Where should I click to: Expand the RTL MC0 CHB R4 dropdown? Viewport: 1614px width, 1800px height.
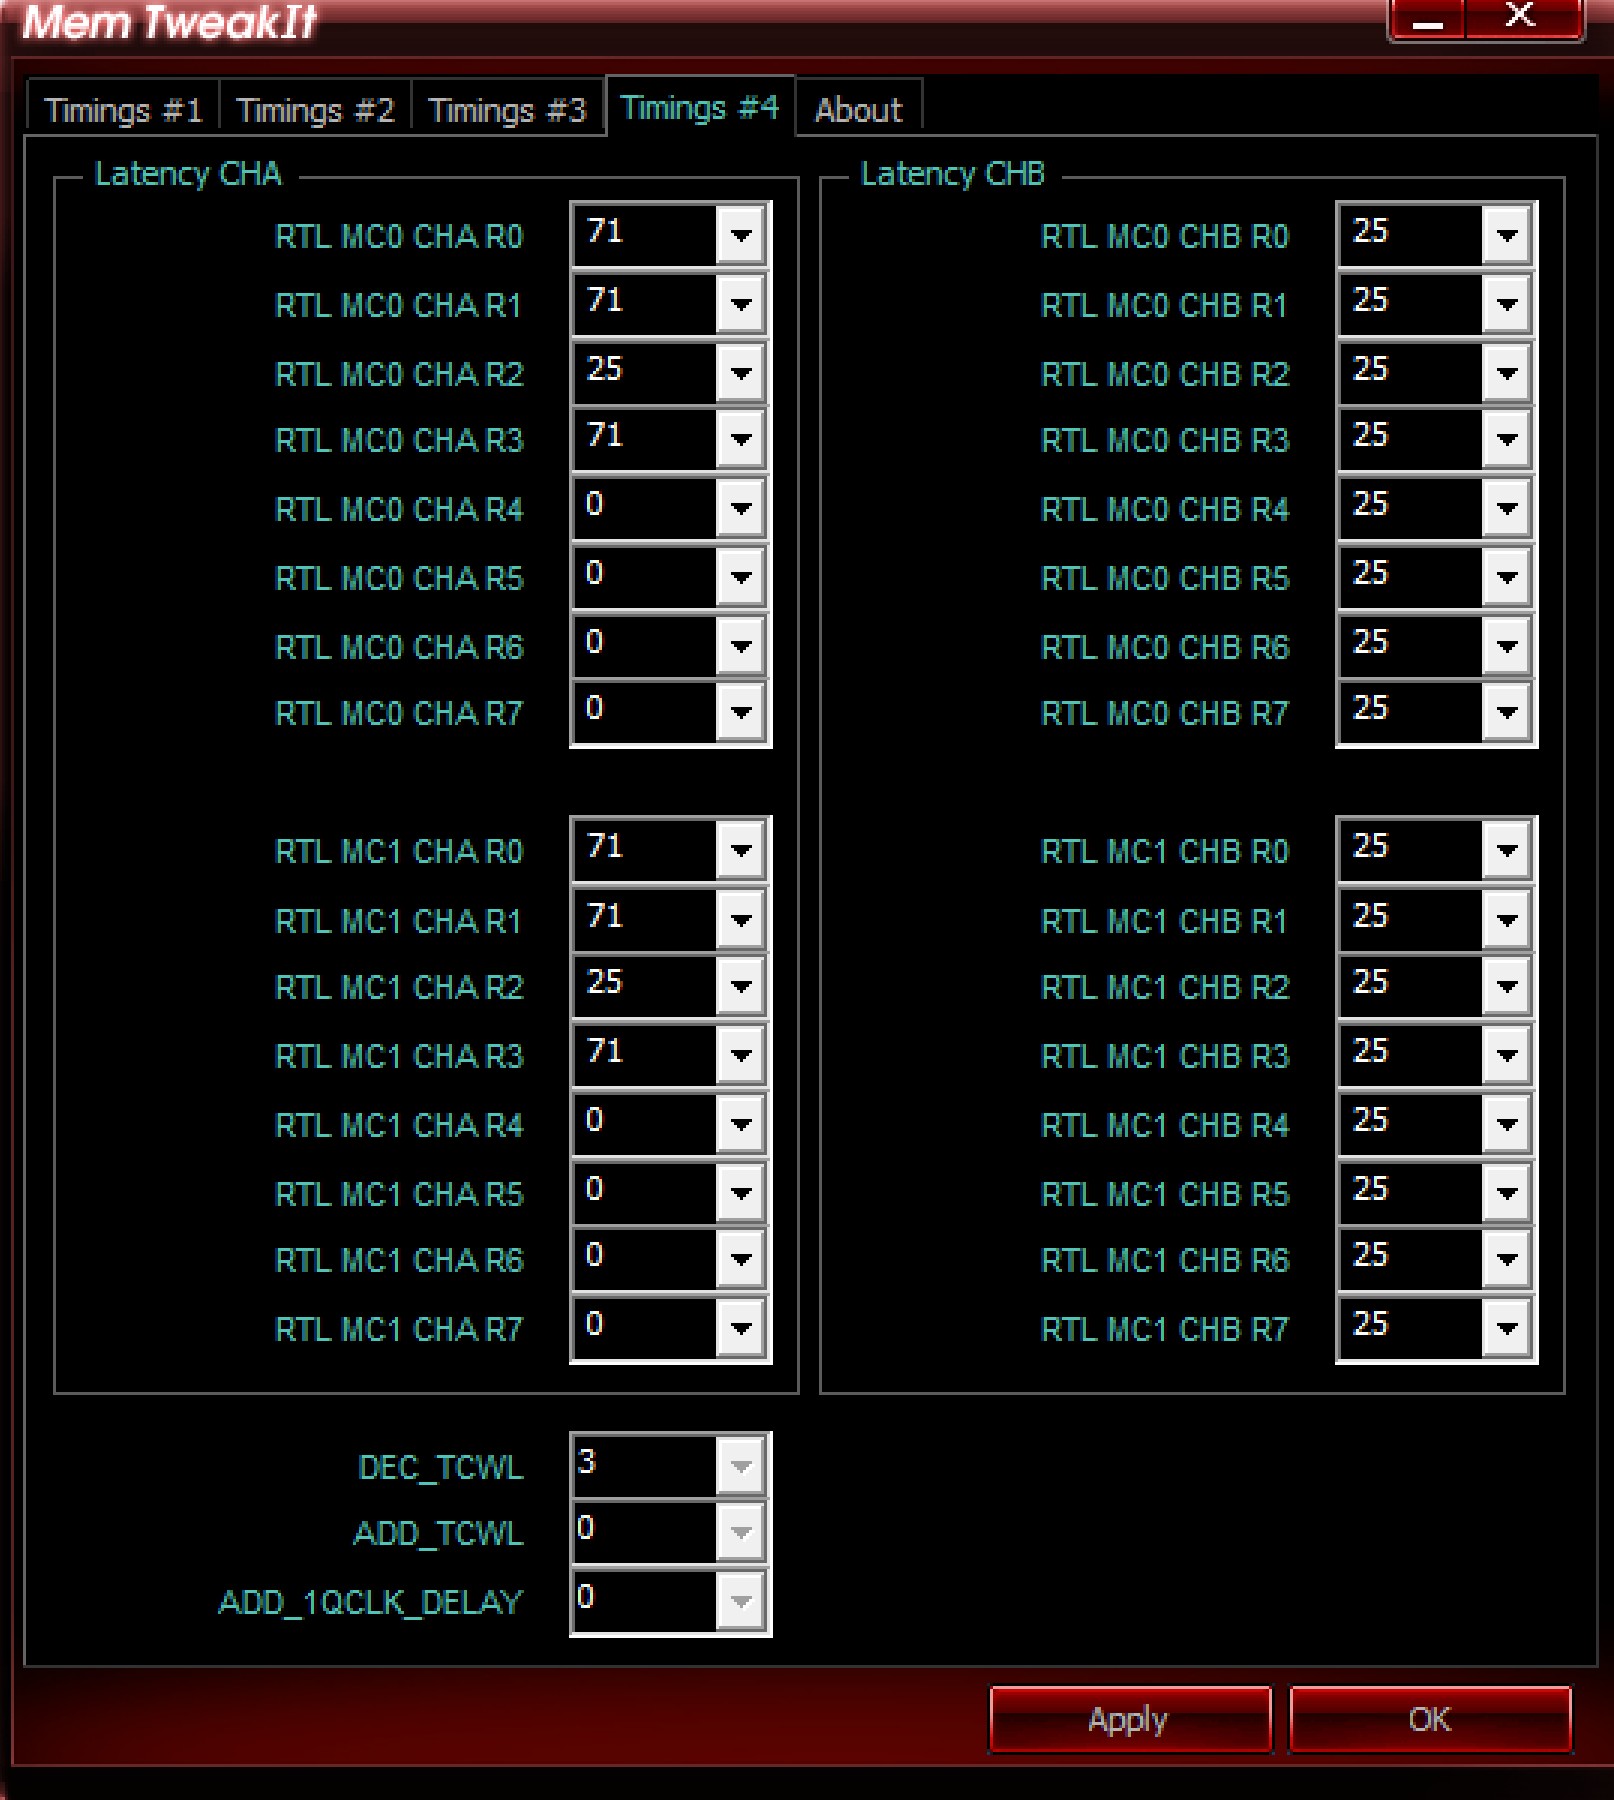click(x=1506, y=508)
